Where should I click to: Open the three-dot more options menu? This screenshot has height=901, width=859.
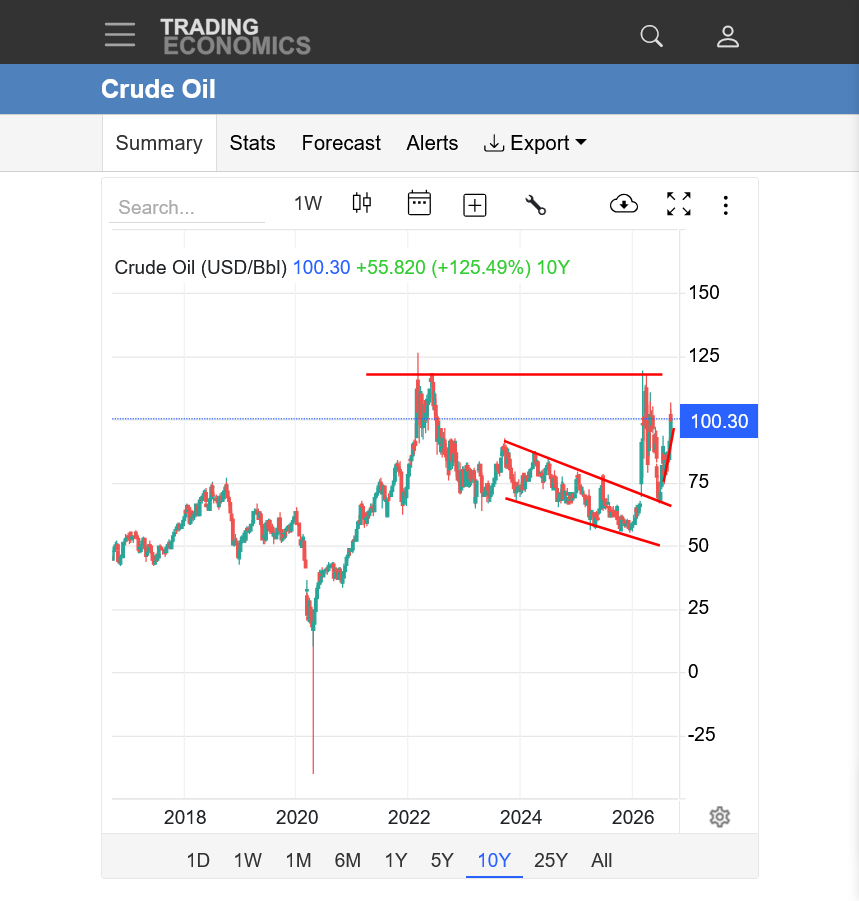[726, 205]
